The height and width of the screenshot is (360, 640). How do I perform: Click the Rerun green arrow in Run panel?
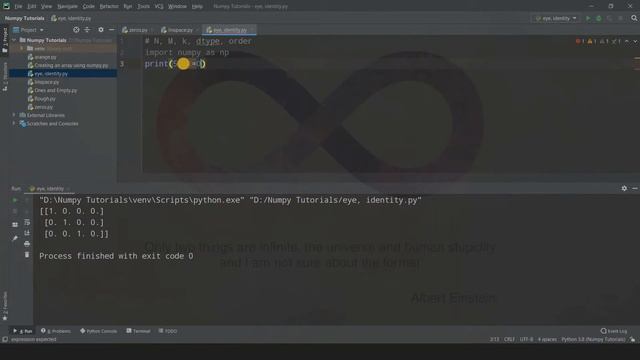pos(15,200)
